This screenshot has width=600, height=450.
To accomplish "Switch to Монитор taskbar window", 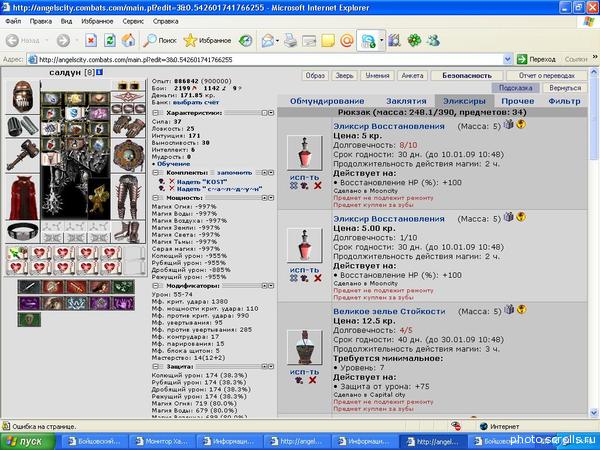I will point(161,442).
